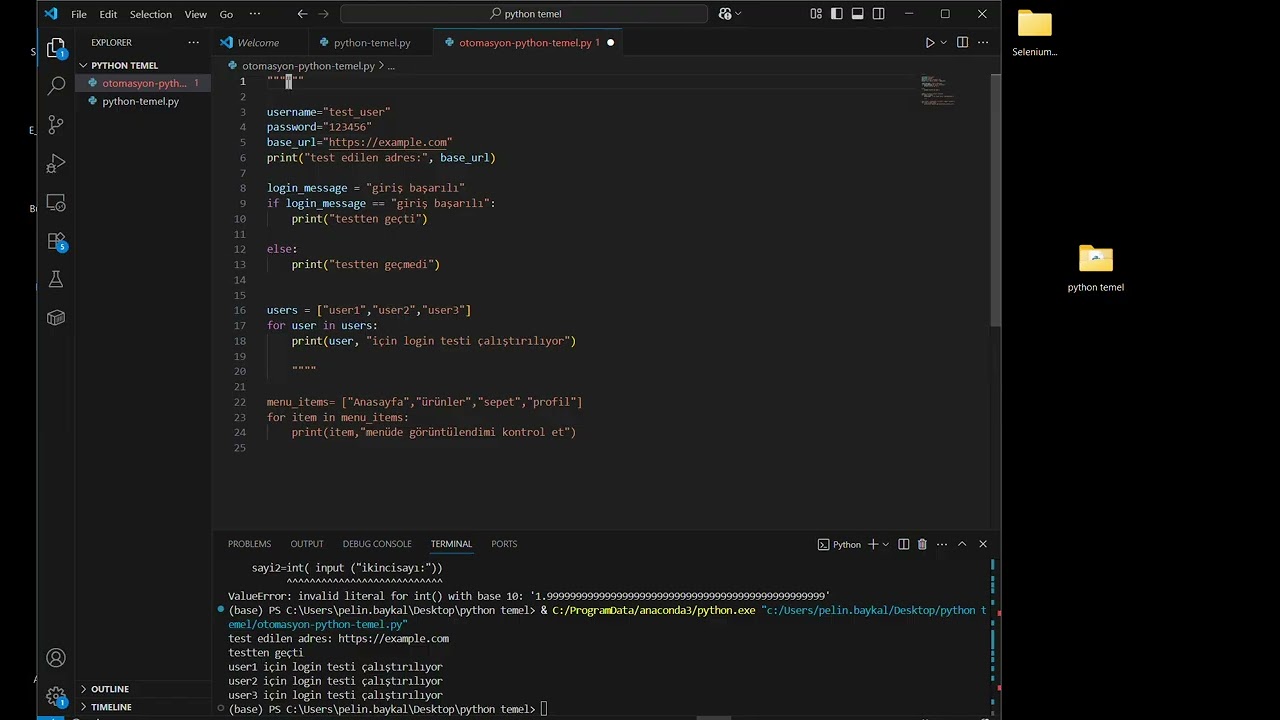Select the Python terminal profile label
The width and height of the screenshot is (1280, 720).
click(839, 544)
